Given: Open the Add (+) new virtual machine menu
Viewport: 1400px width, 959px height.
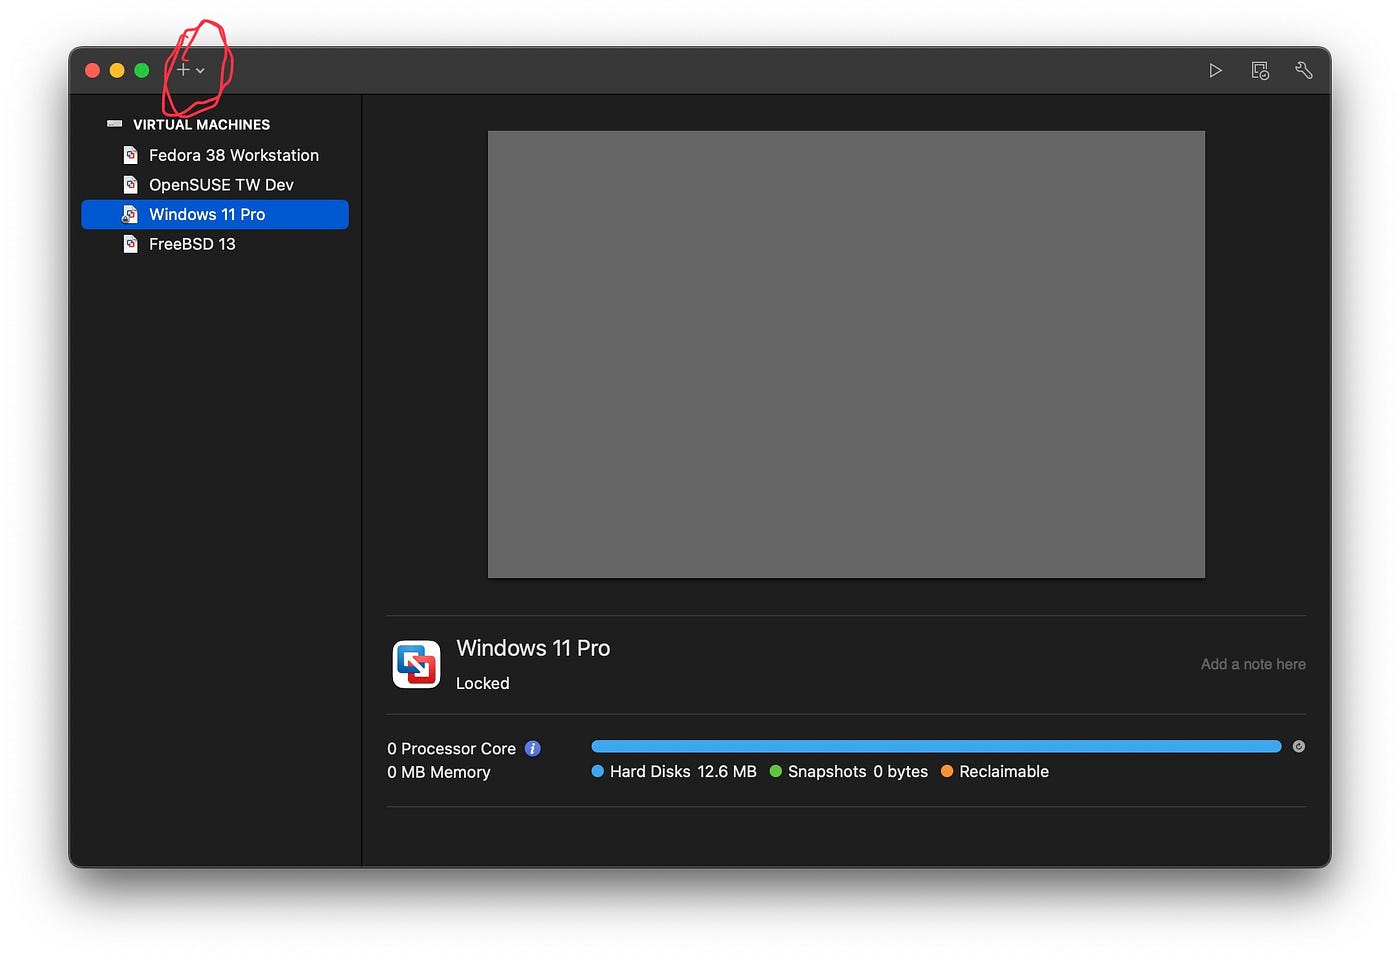Looking at the screenshot, I should [190, 70].
